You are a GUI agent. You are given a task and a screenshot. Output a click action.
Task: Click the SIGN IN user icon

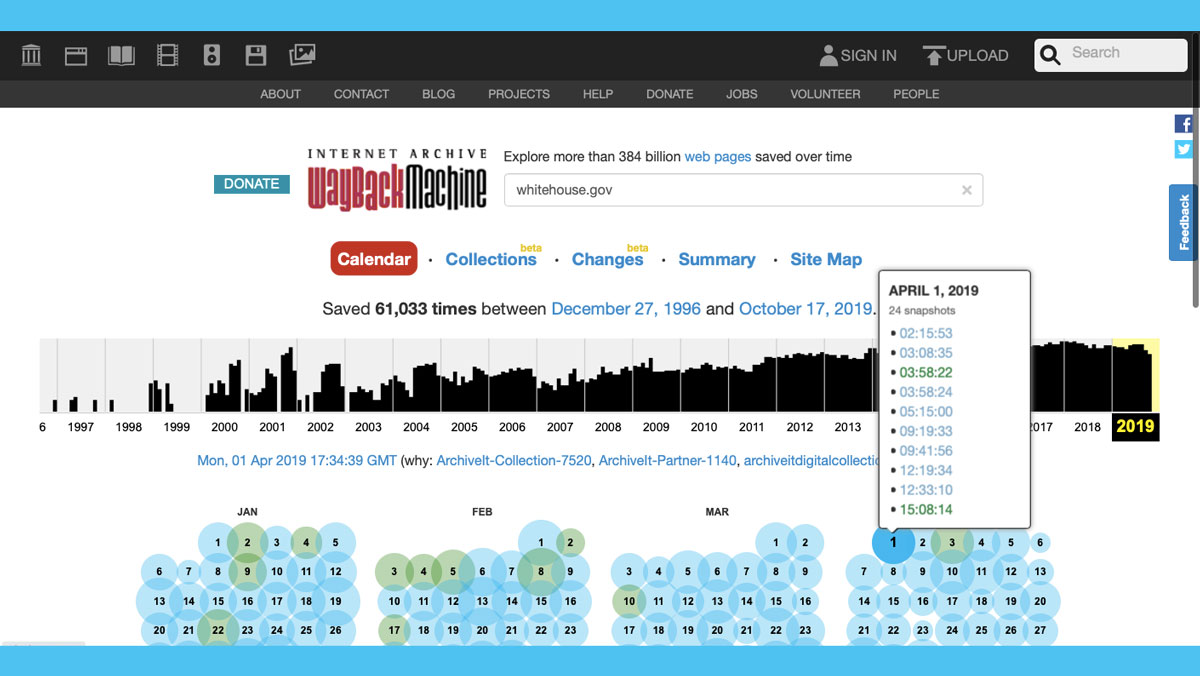click(828, 55)
